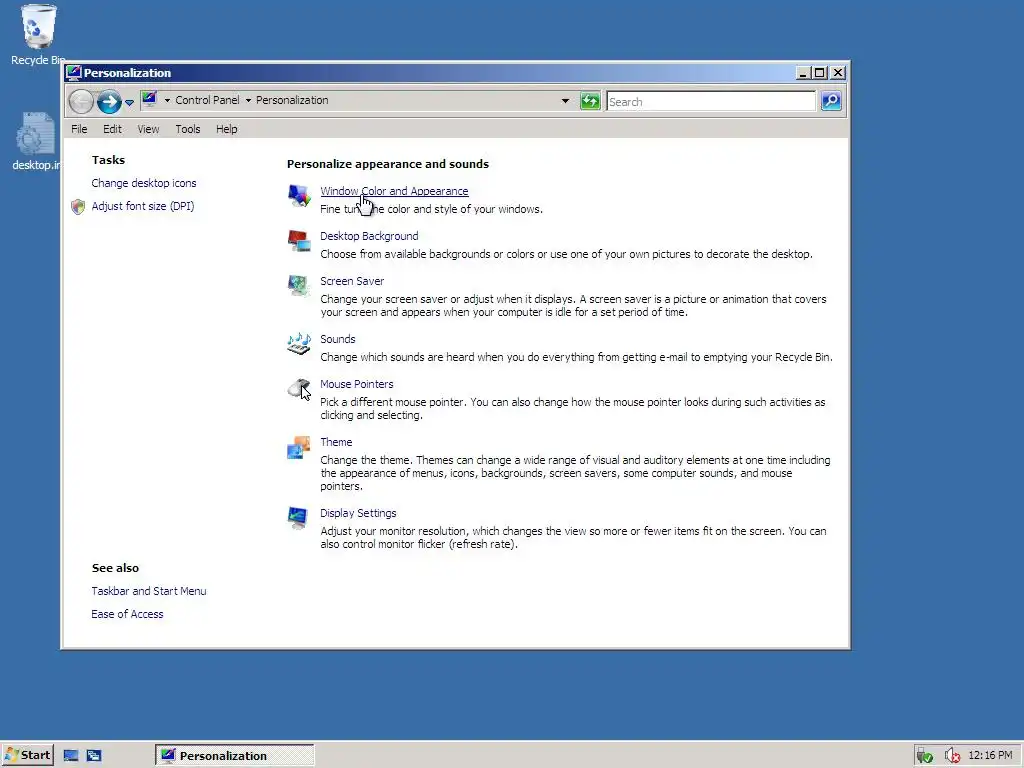Open the Desktop Background link

pos(369,236)
